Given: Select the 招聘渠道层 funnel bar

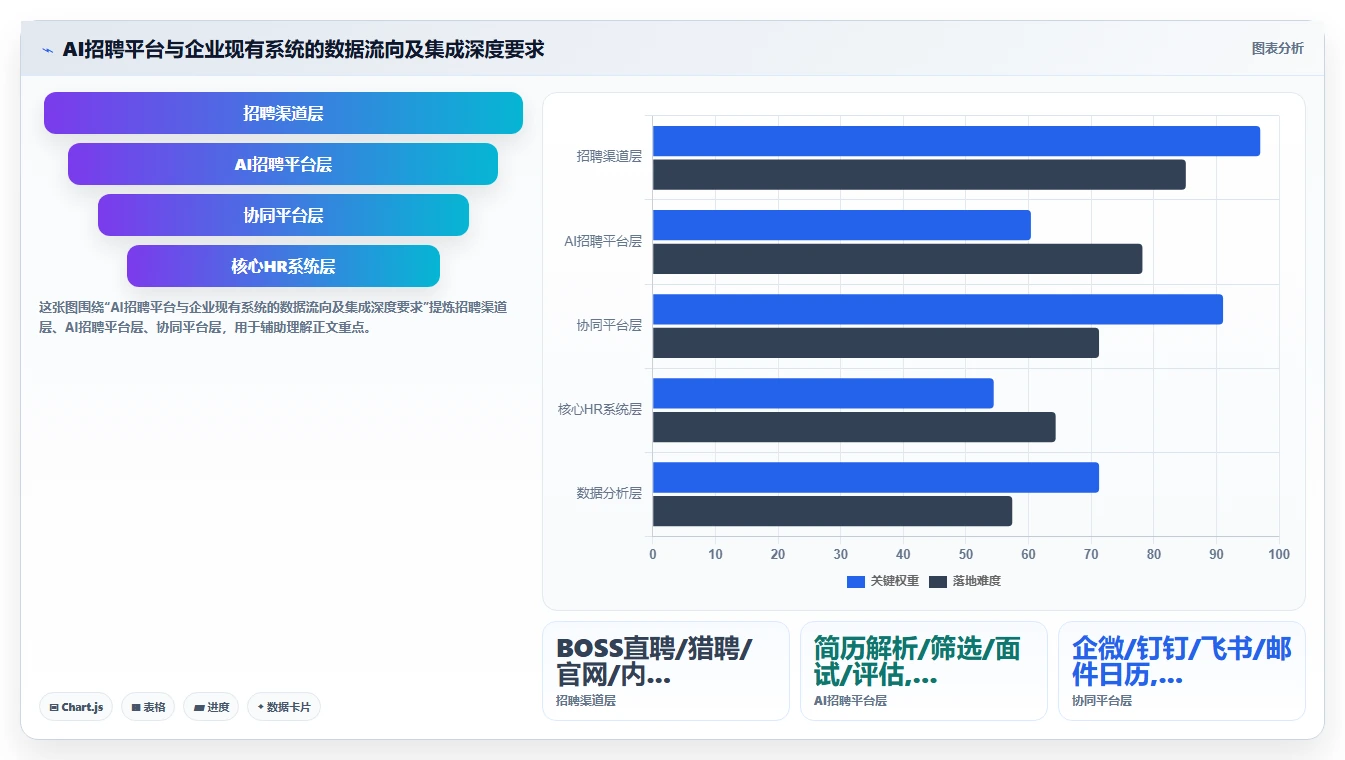Looking at the screenshot, I should point(283,113).
